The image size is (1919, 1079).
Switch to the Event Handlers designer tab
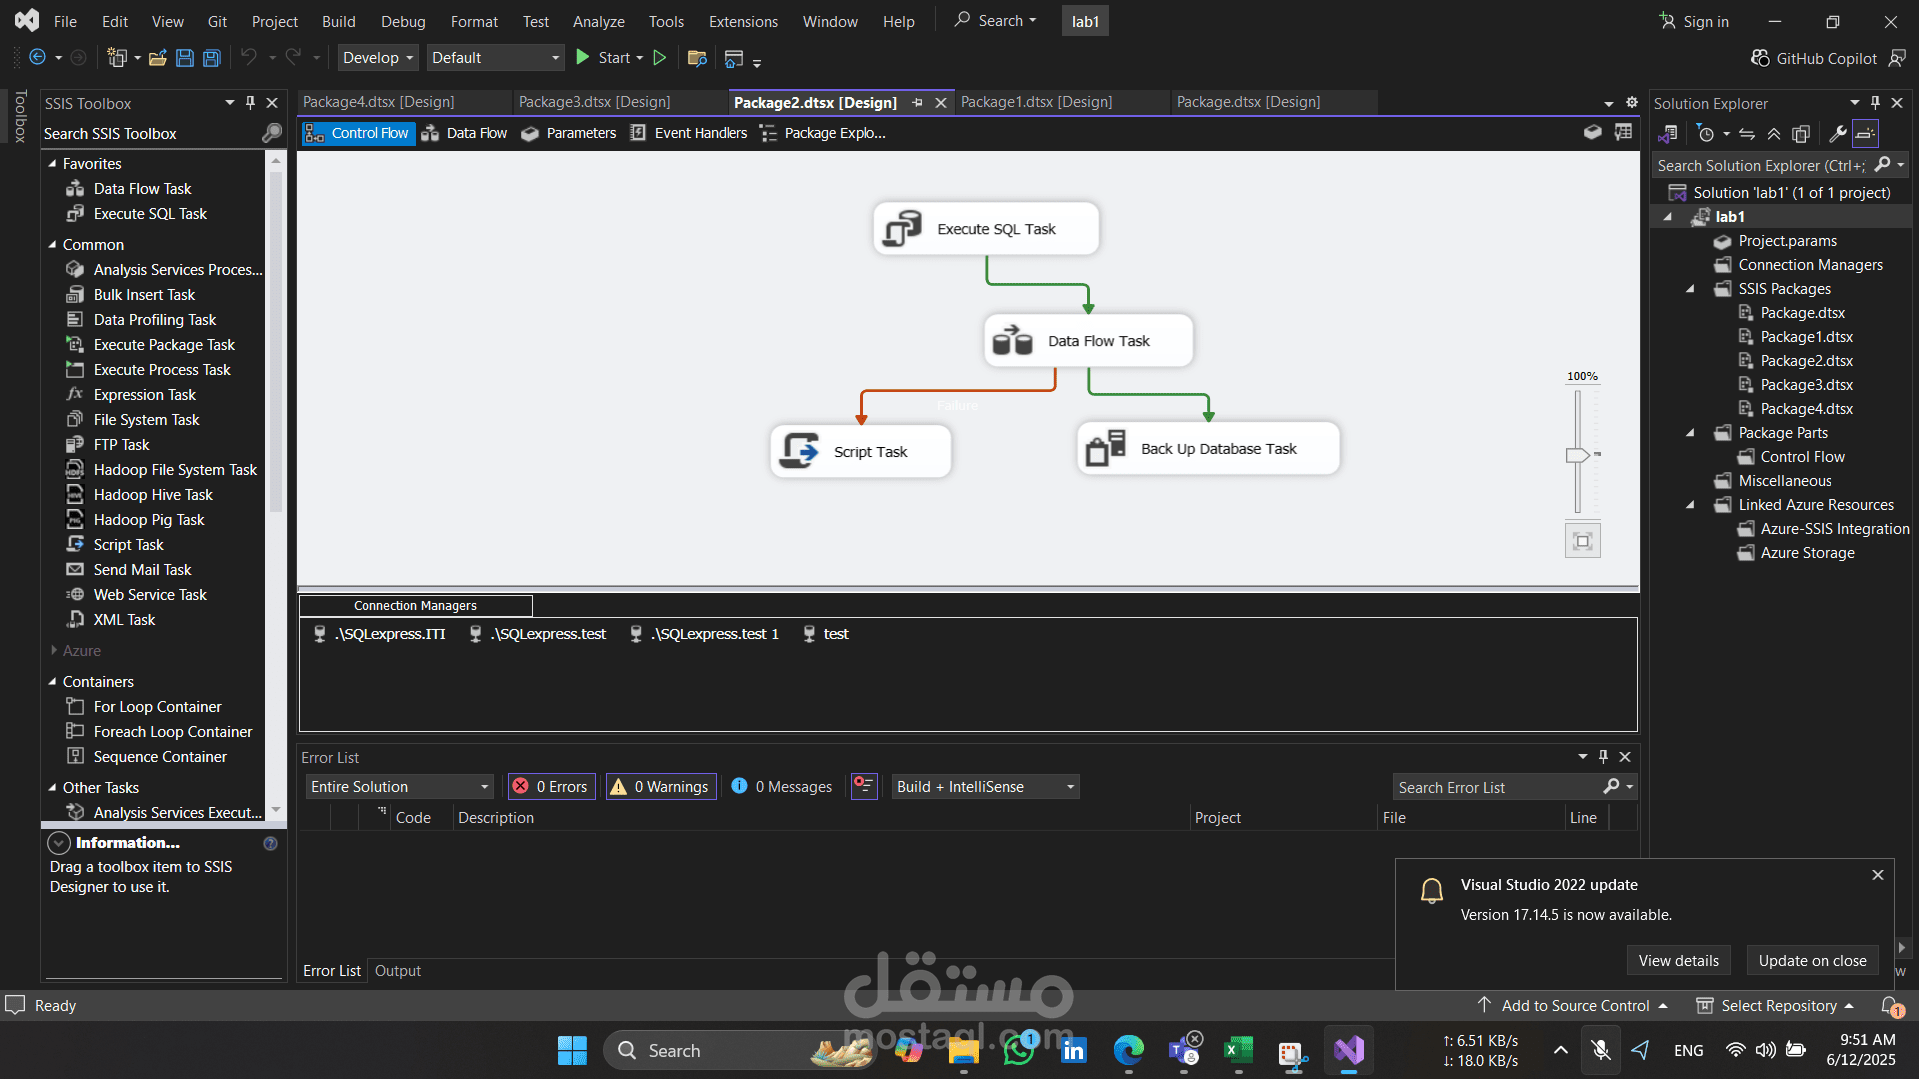[689, 133]
